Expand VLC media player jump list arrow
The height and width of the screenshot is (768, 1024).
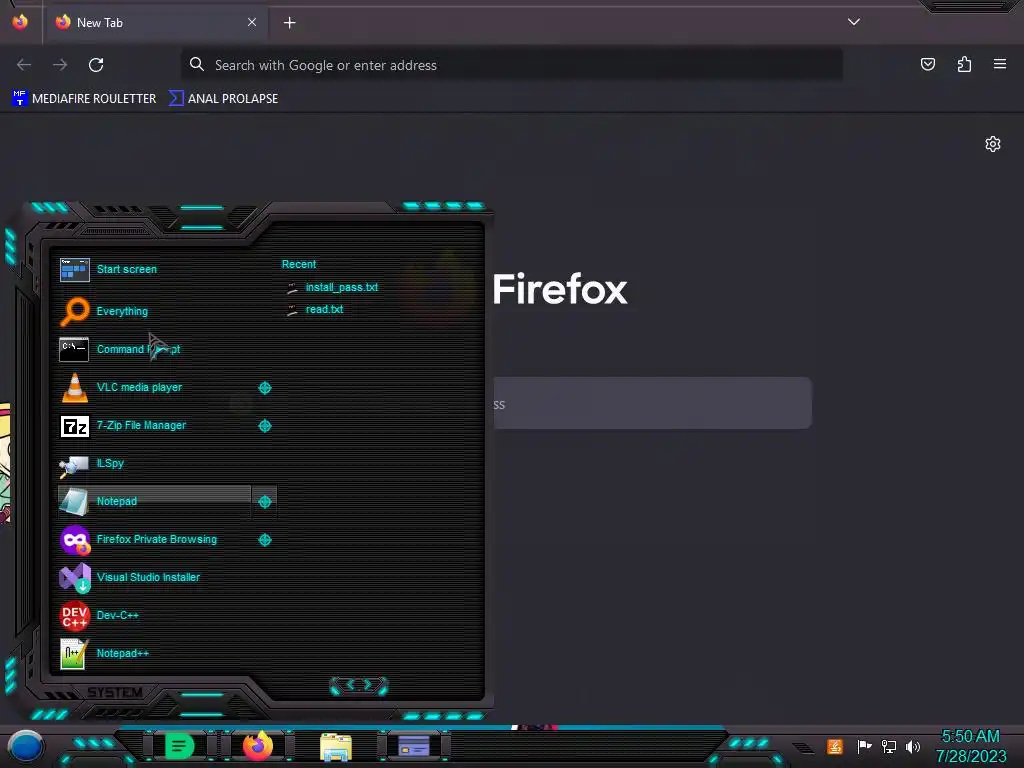click(x=264, y=388)
